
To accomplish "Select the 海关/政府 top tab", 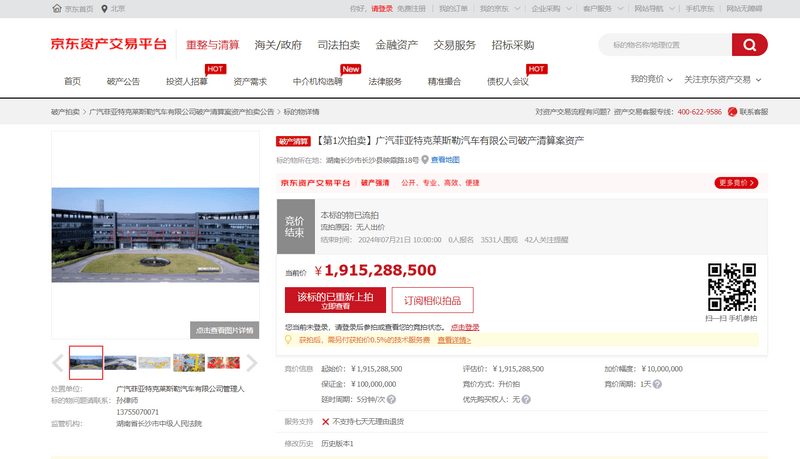I will point(278,45).
